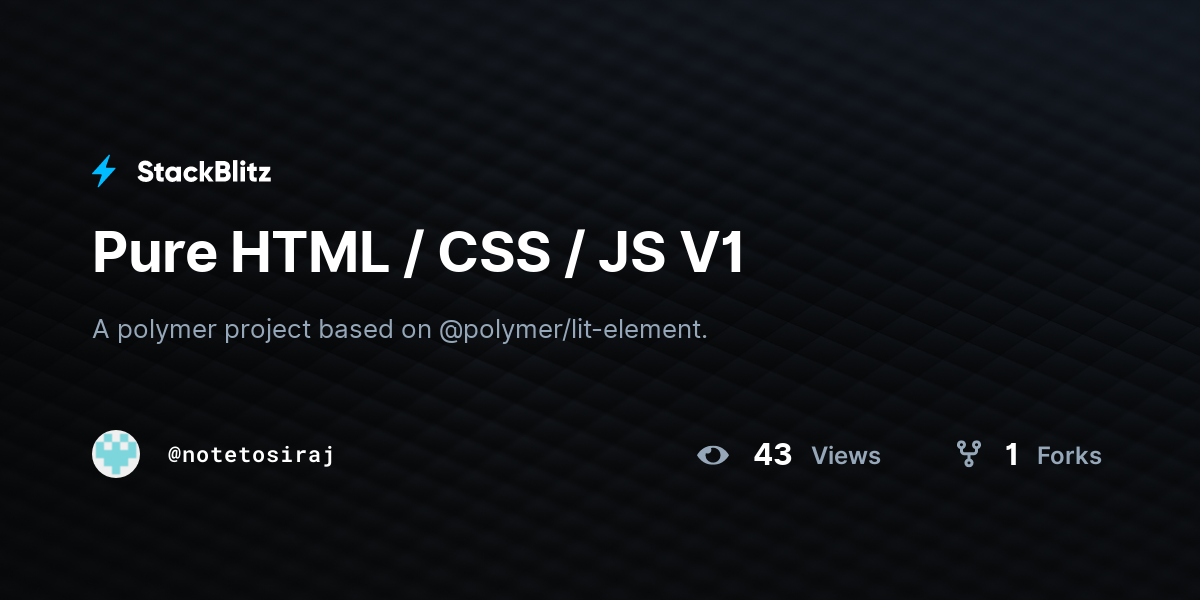The width and height of the screenshot is (1200, 600).
Task: Open the pixel heart avatar of notetosiraj
Action: pyautogui.click(x=116, y=454)
